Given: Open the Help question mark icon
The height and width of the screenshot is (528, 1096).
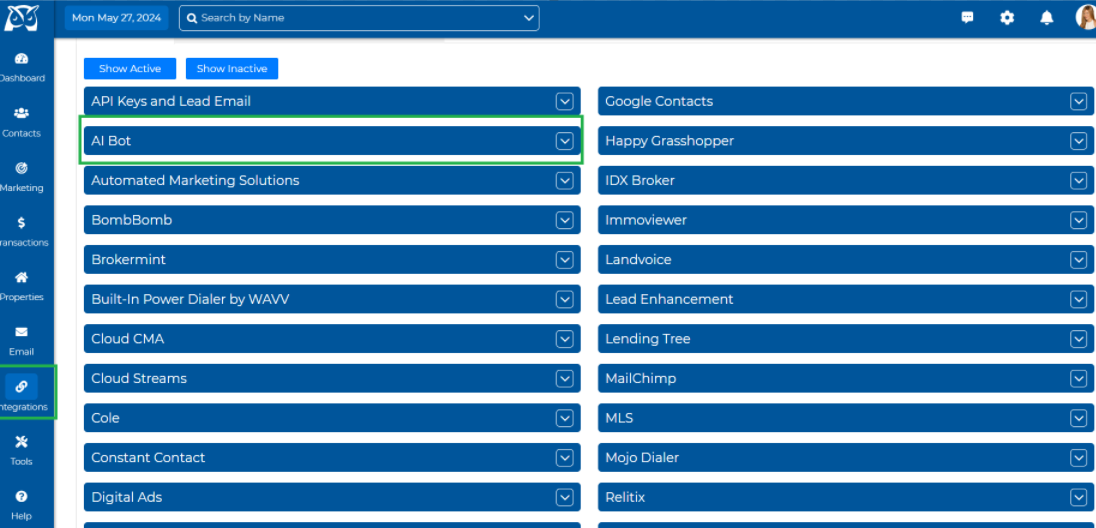Looking at the screenshot, I should click(x=21, y=497).
